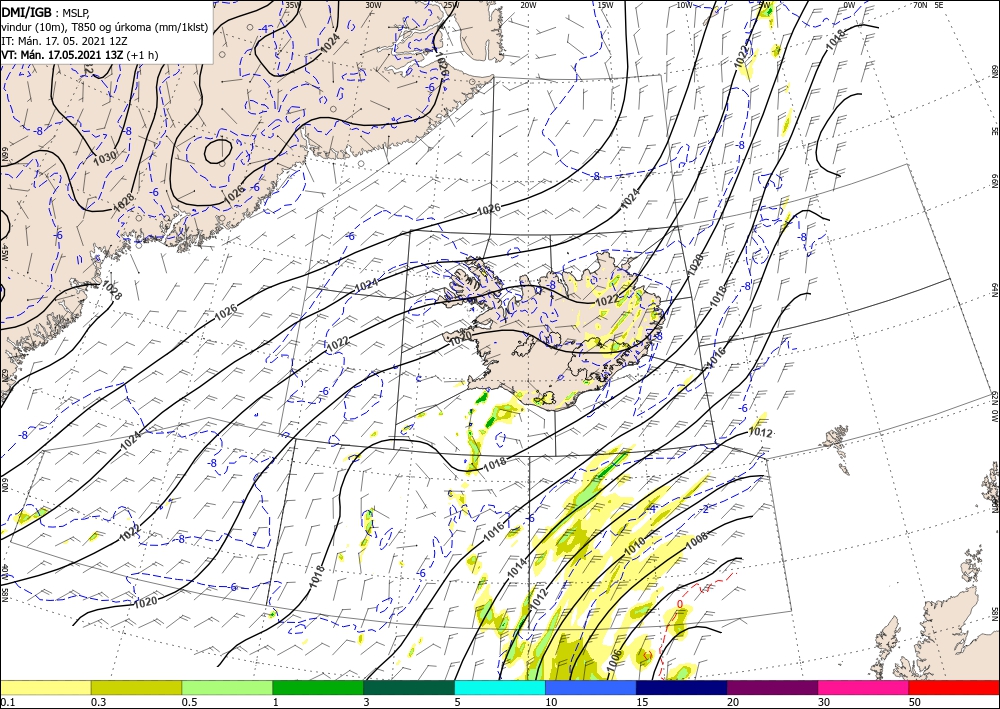The height and width of the screenshot is (709, 1000).
Task: Select the light green 0.5–1 legend color
Action: (227, 687)
